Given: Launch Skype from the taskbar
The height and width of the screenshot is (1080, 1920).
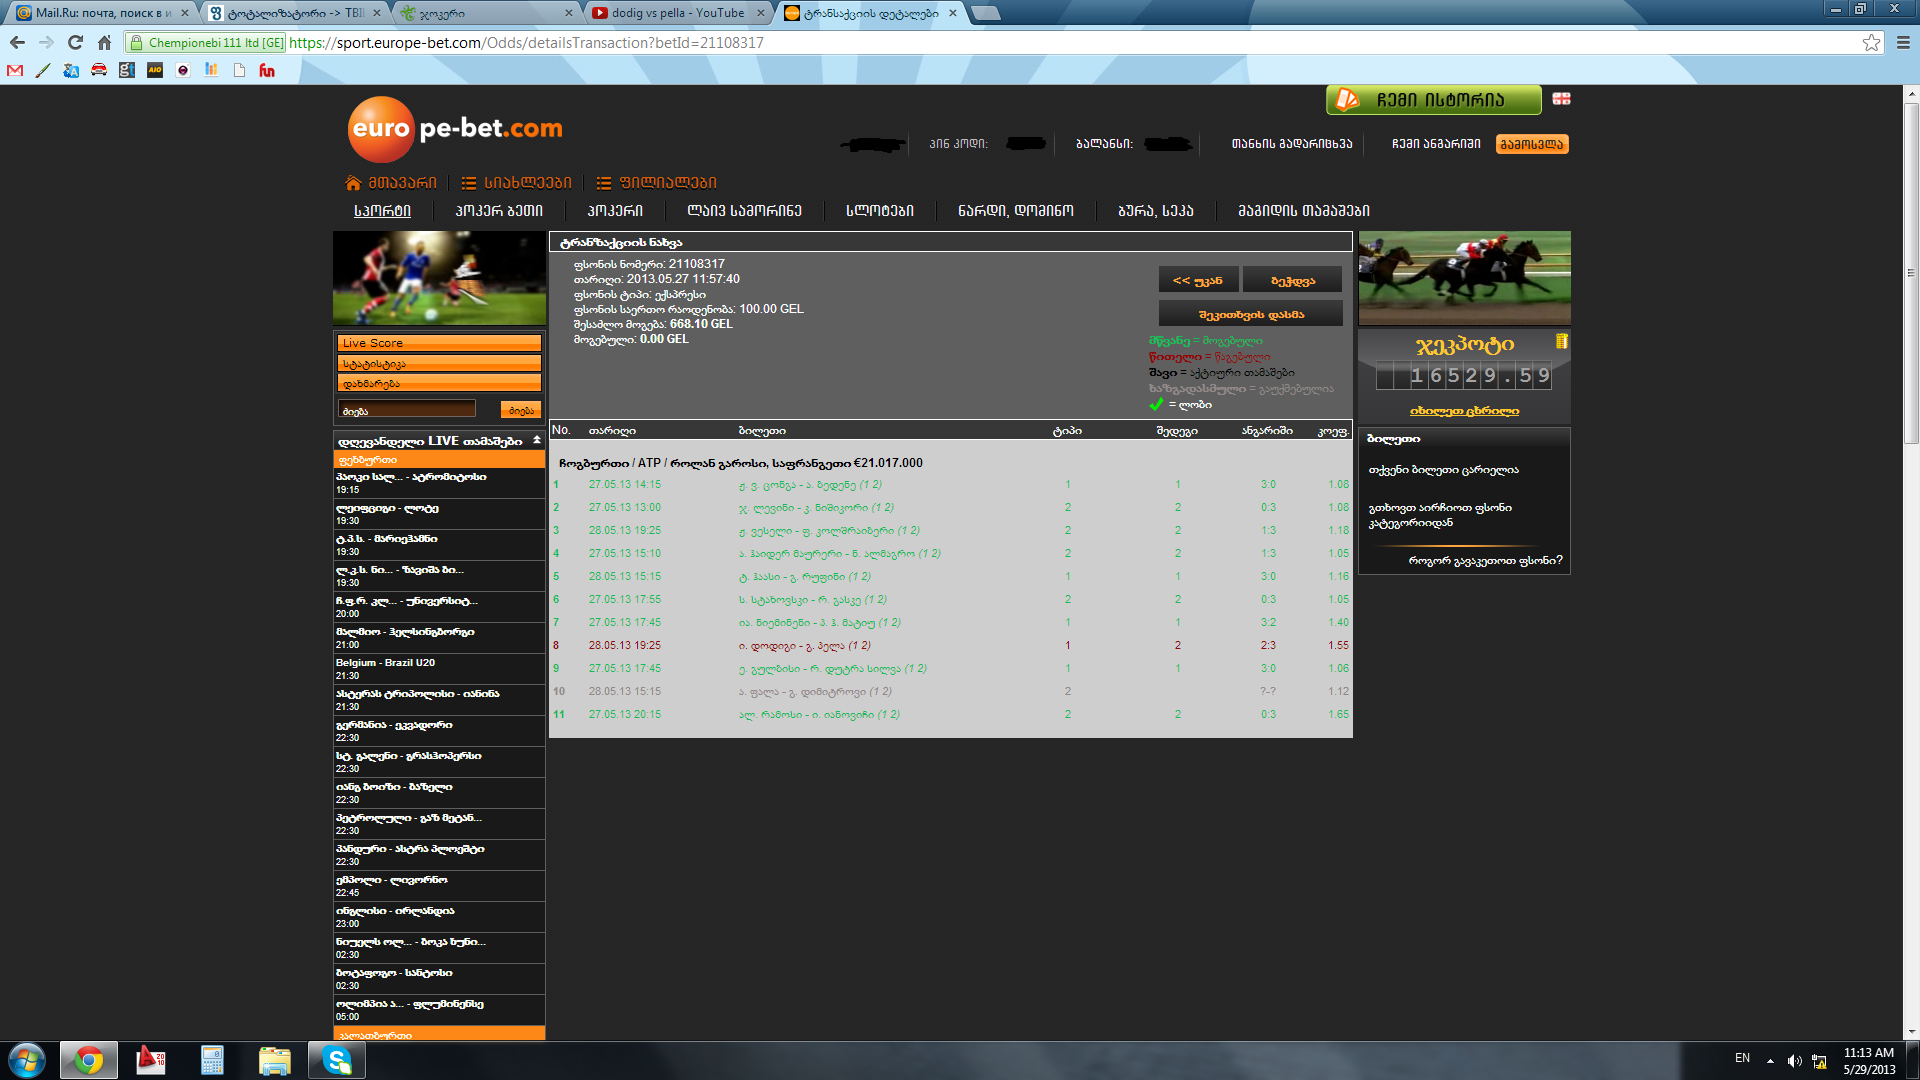Looking at the screenshot, I should [337, 1060].
